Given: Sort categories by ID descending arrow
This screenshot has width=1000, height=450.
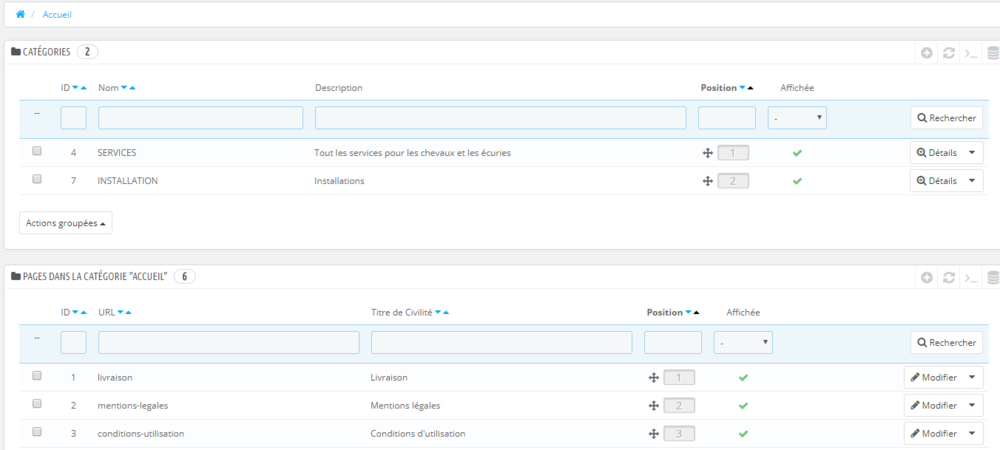Looking at the screenshot, I should pyautogui.click(x=75, y=88).
